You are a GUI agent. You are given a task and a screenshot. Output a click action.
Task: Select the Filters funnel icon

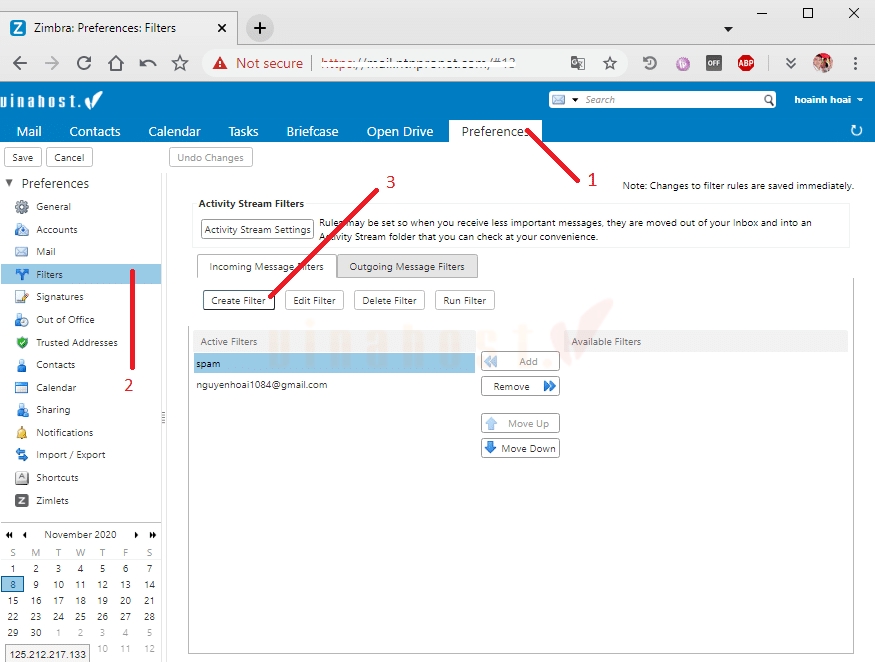pos(22,274)
